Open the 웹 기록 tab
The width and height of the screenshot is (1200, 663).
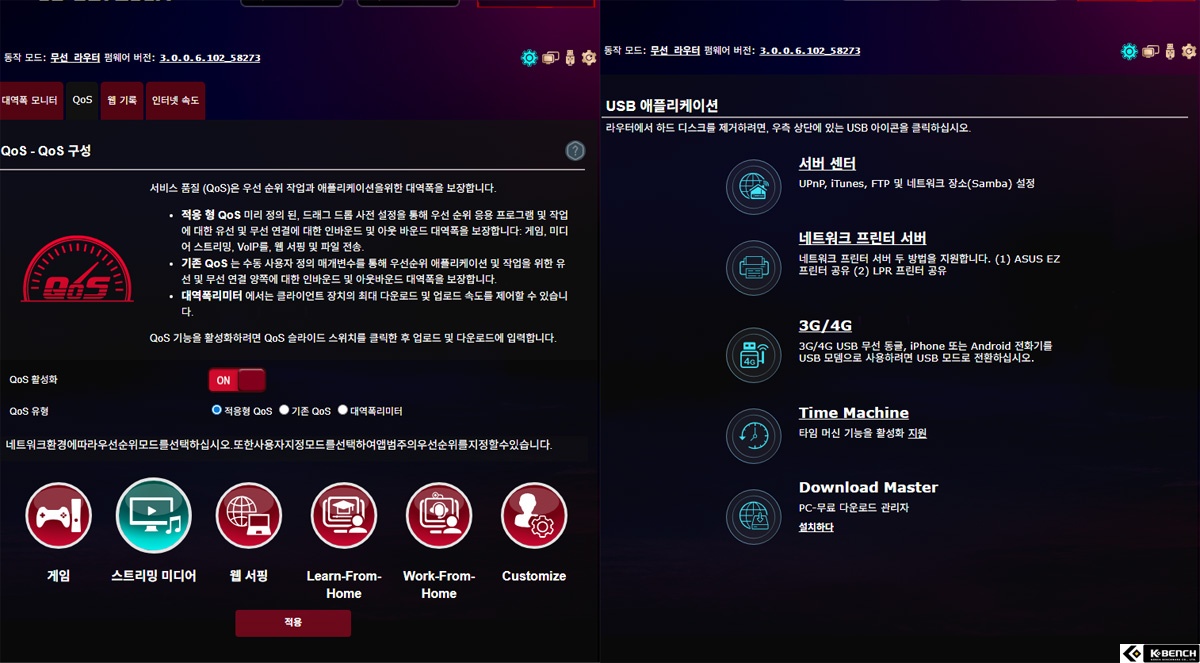click(x=122, y=101)
